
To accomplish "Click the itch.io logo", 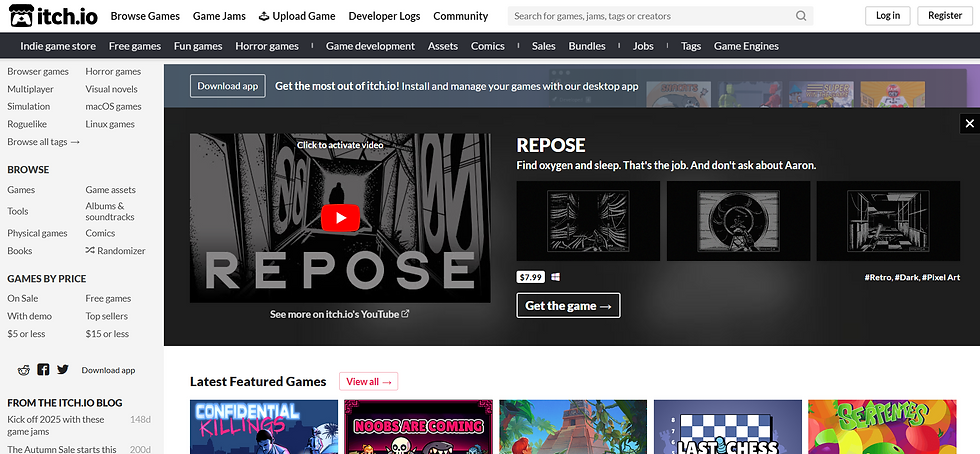I will pyautogui.click(x=53, y=16).
